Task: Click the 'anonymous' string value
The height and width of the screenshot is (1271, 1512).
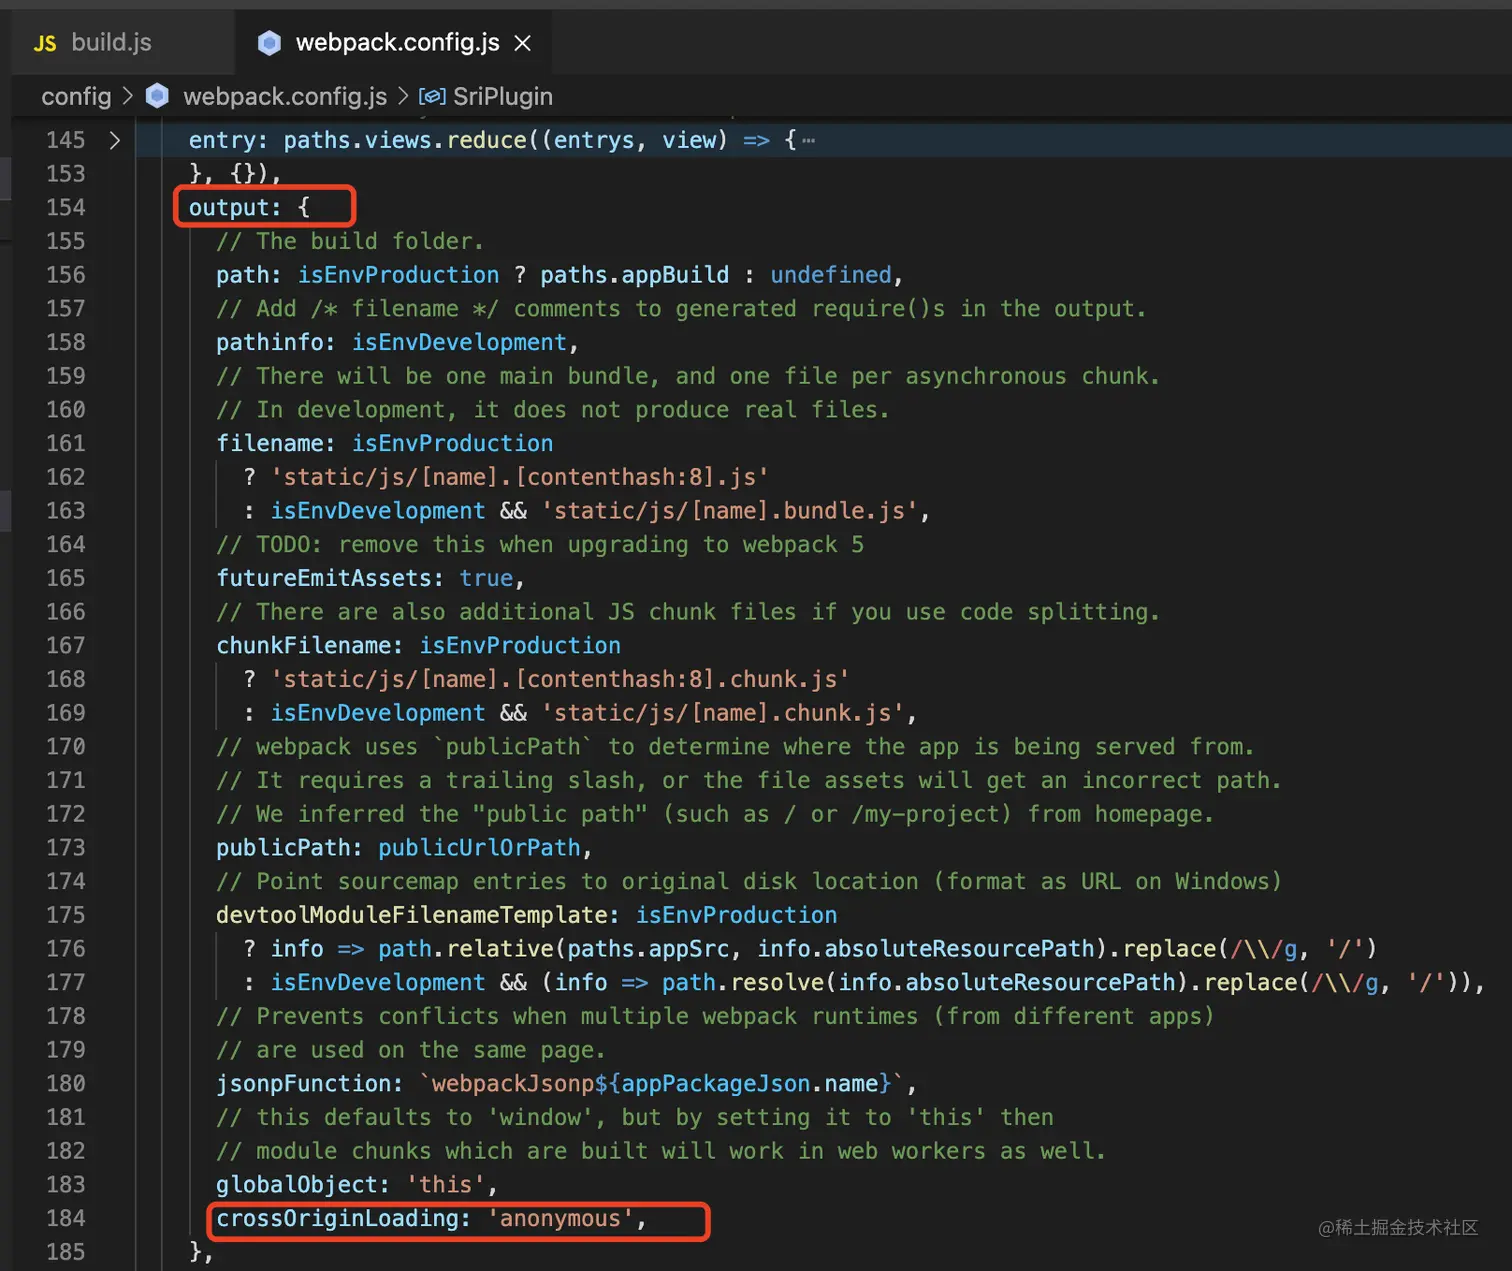Action: [560, 1218]
